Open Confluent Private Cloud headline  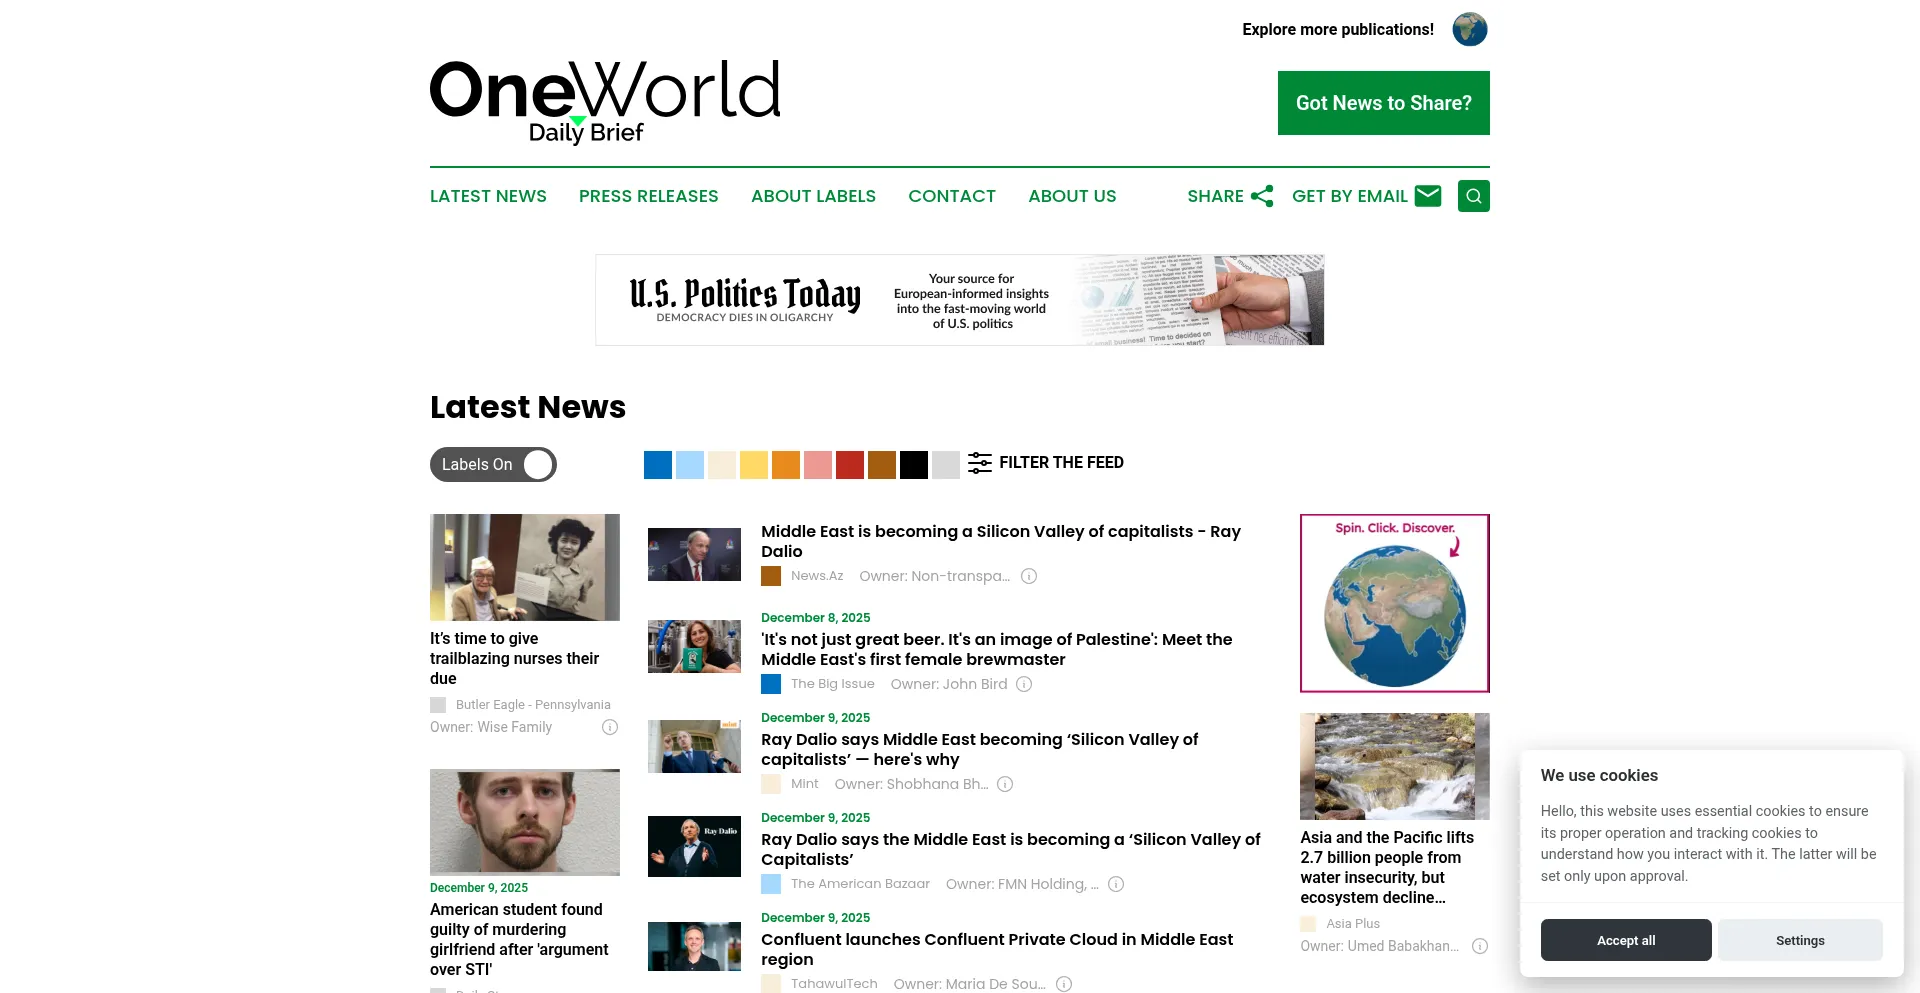coord(997,949)
